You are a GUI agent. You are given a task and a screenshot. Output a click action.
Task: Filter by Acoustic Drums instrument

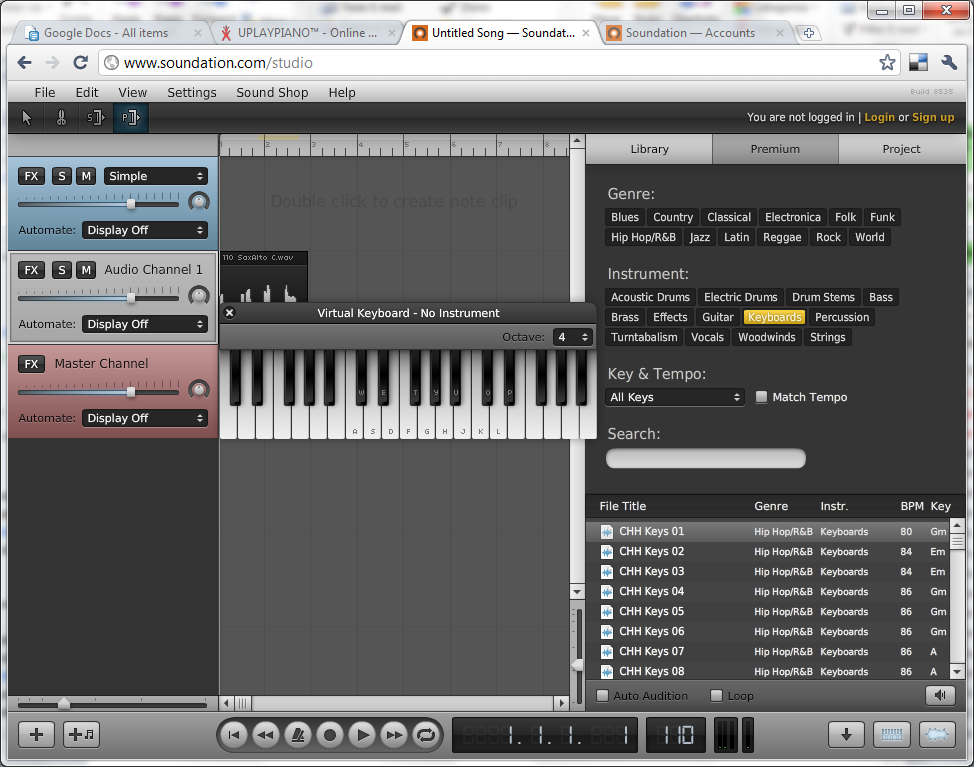(x=650, y=297)
